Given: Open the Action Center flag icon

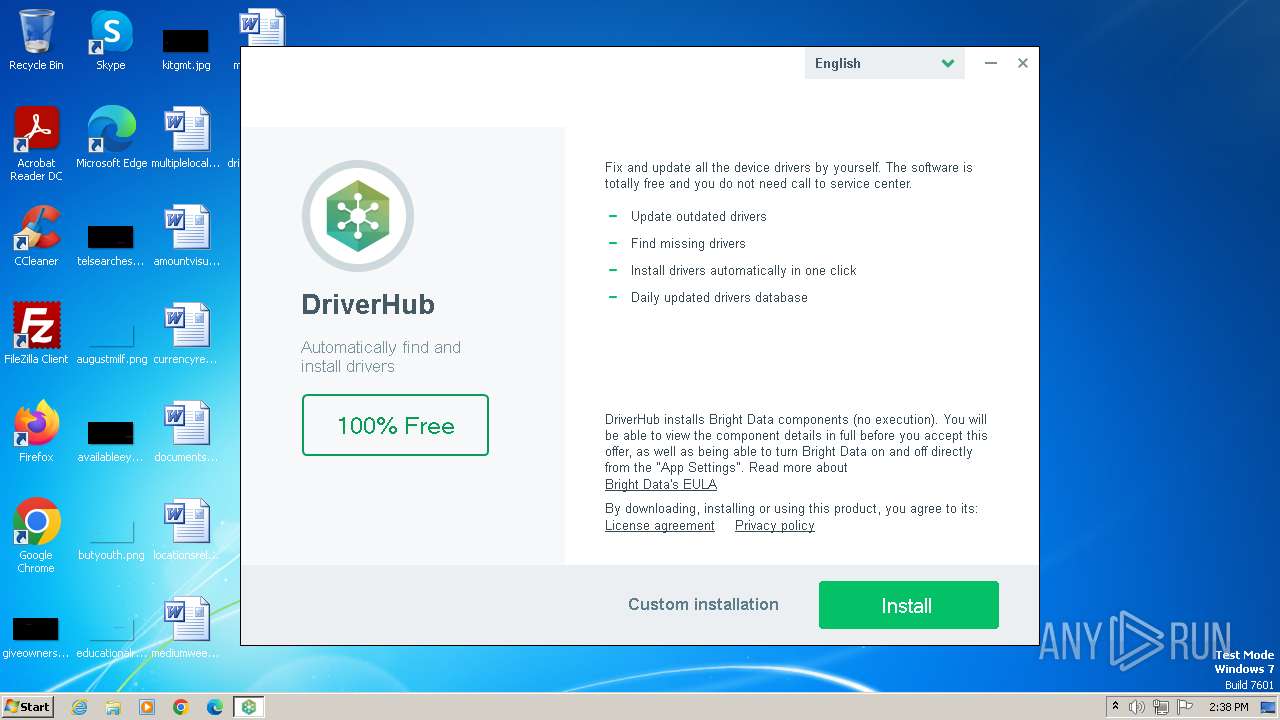Looking at the screenshot, I should pos(1185,707).
